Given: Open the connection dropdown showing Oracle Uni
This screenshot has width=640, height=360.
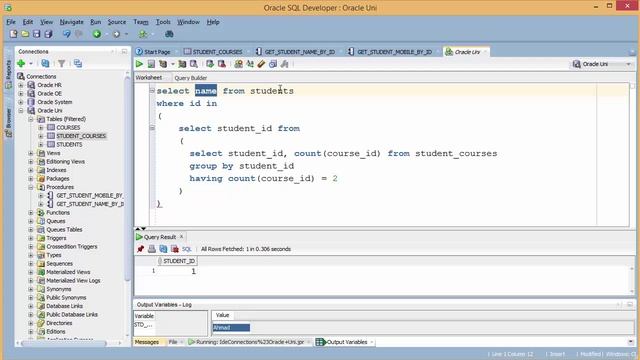Looking at the screenshot, I should pyautogui.click(x=602, y=64).
